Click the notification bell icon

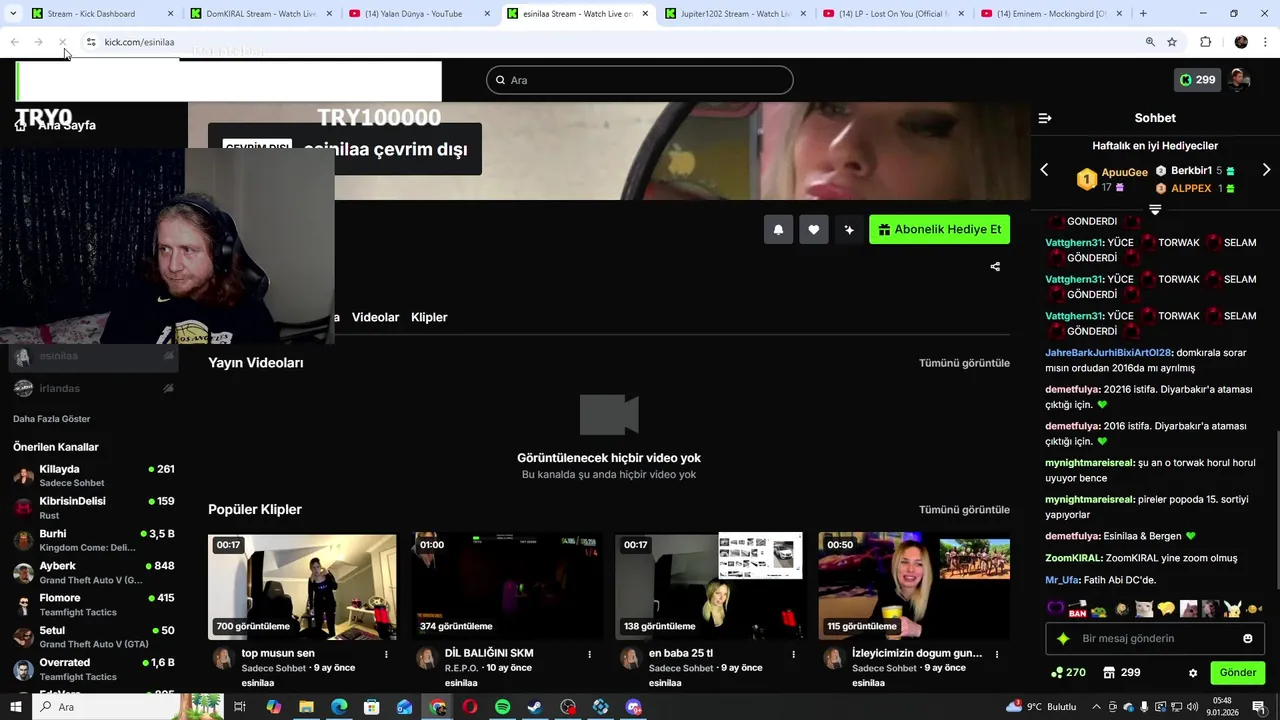778,229
